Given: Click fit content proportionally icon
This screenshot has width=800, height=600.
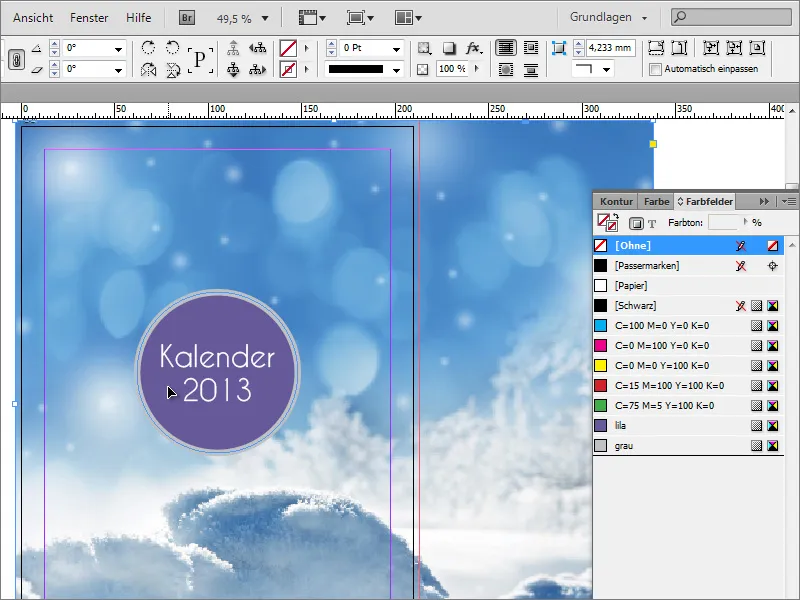Looking at the screenshot, I should point(679,48).
